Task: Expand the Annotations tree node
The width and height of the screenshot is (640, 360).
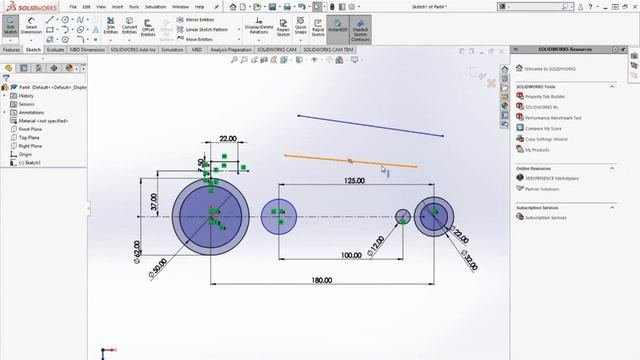Action: tap(4, 112)
